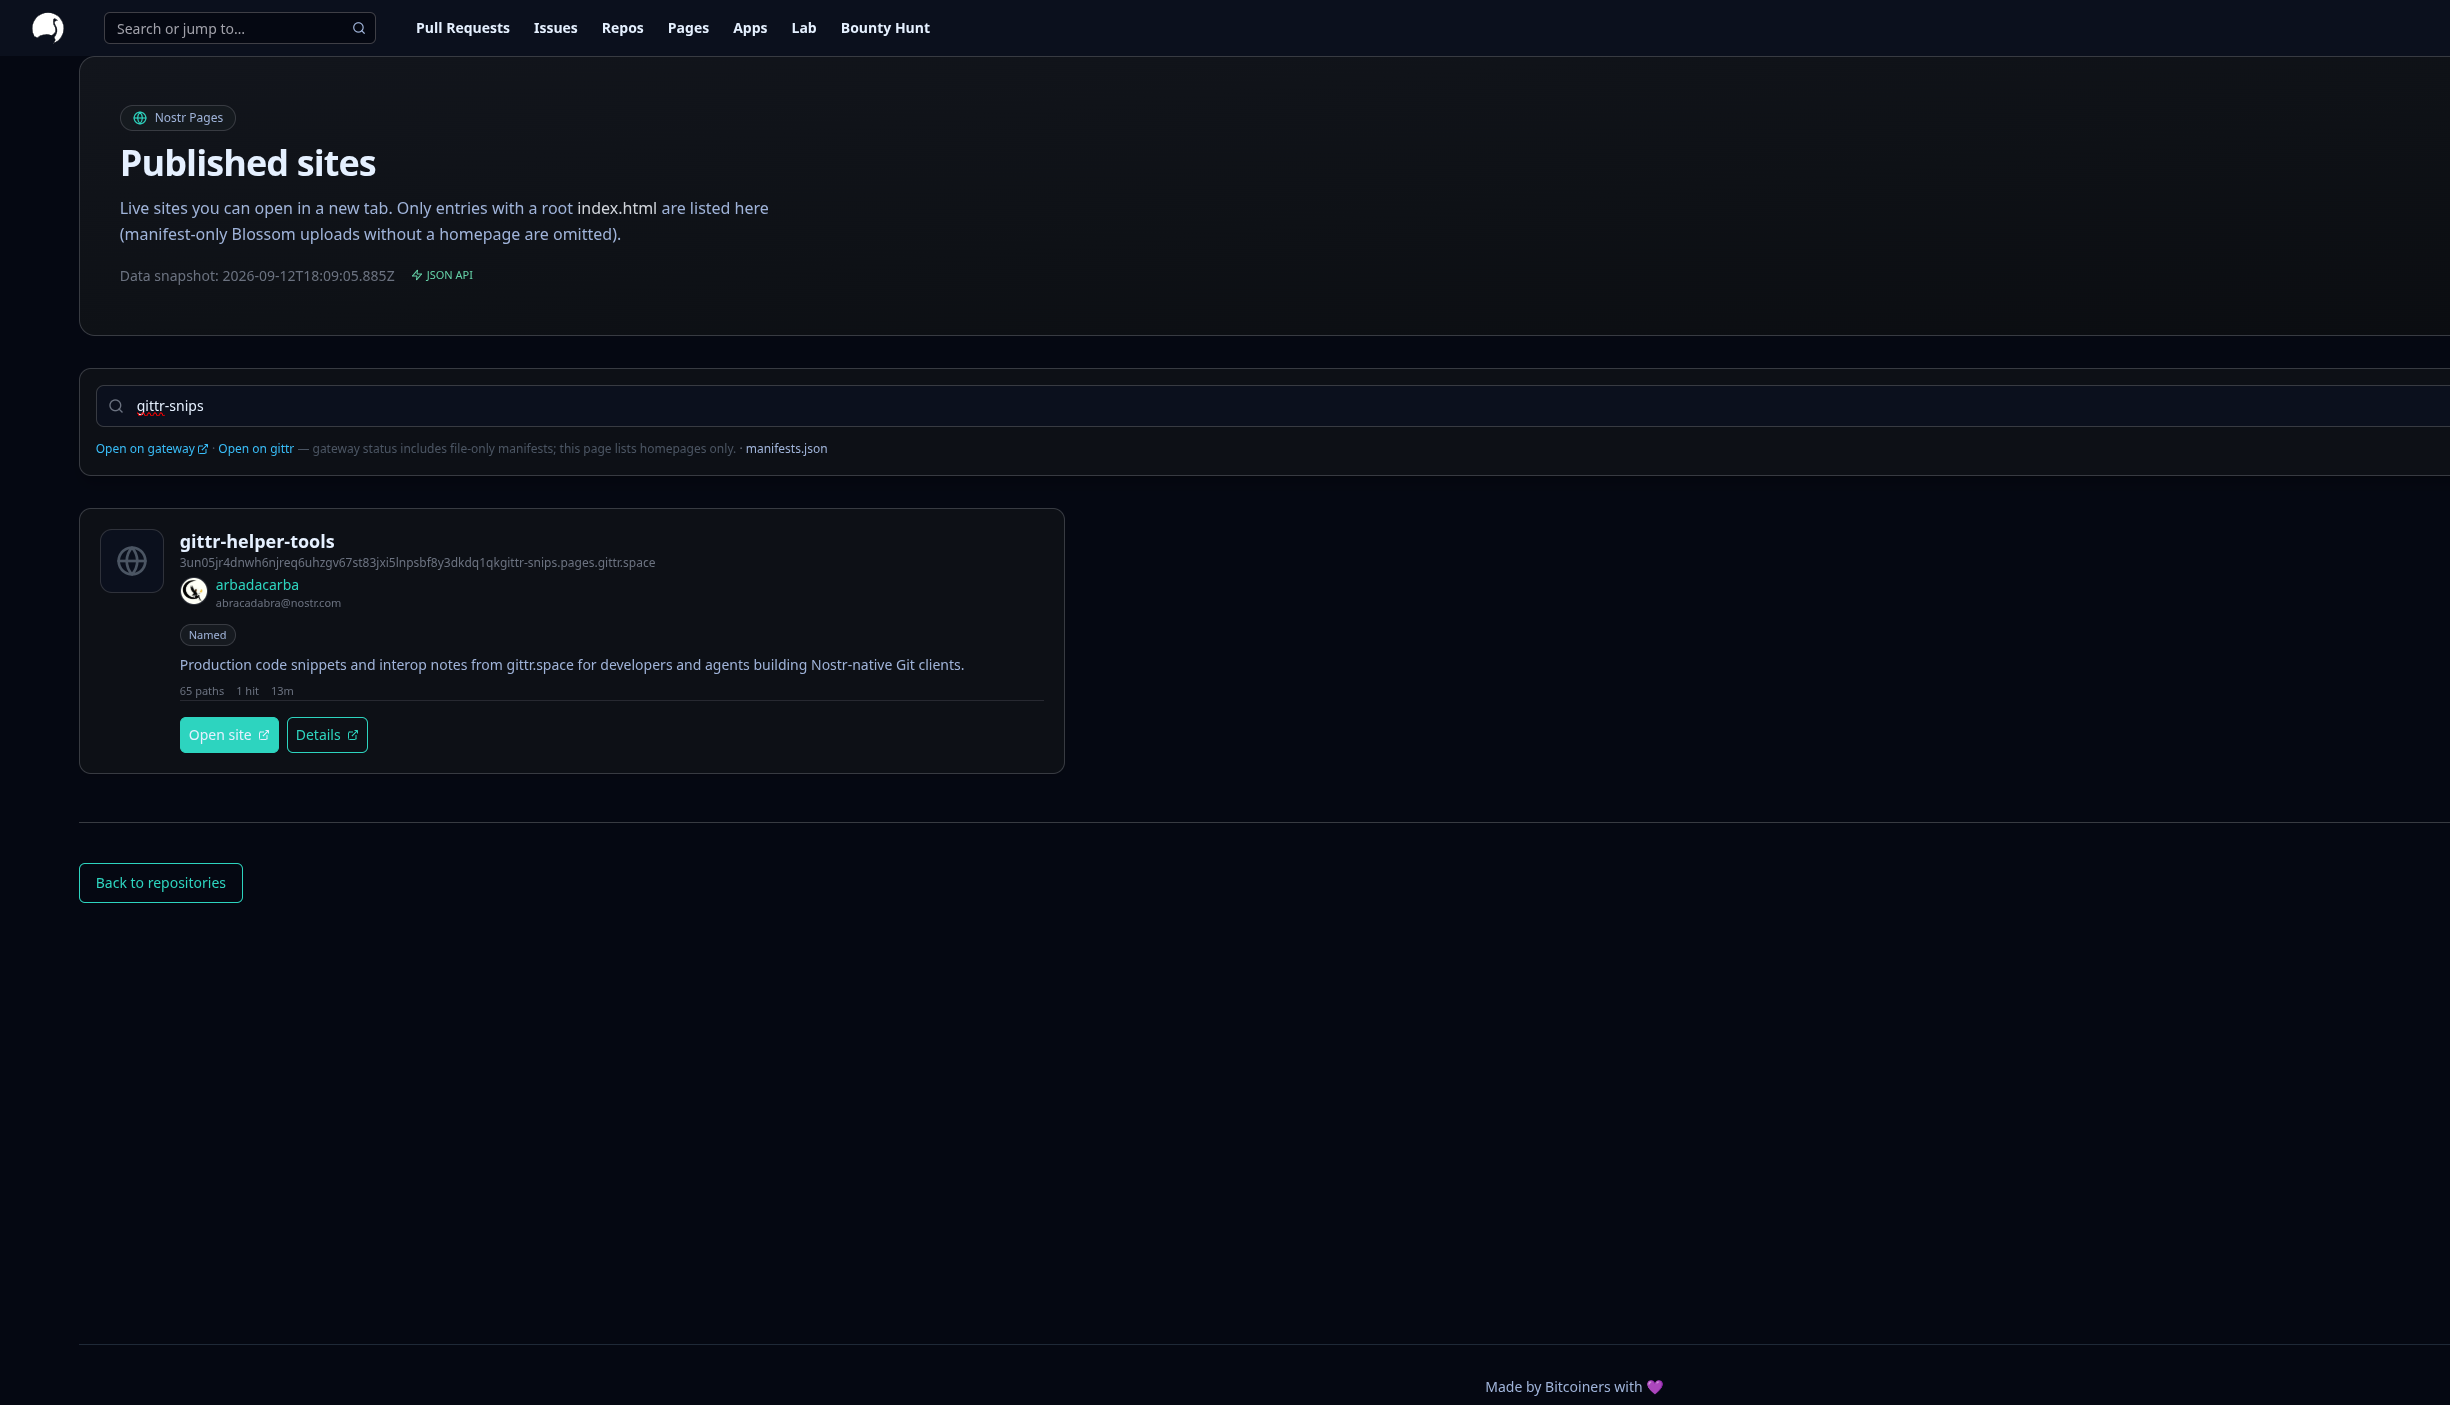The height and width of the screenshot is (1405, 2450).
Task: Go to the Repos section
Action: coord(622,28)
